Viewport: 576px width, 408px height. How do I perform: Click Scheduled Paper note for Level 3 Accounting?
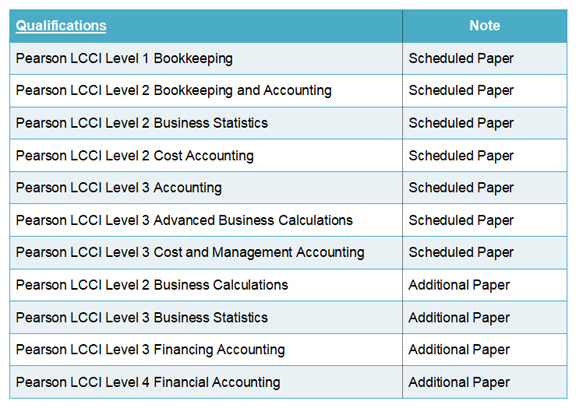pyautogui.click(x=461, y=188)
